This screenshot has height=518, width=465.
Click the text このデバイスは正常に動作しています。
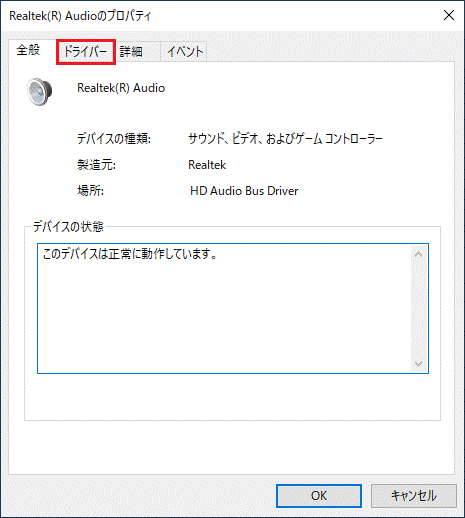pos(130,254)
